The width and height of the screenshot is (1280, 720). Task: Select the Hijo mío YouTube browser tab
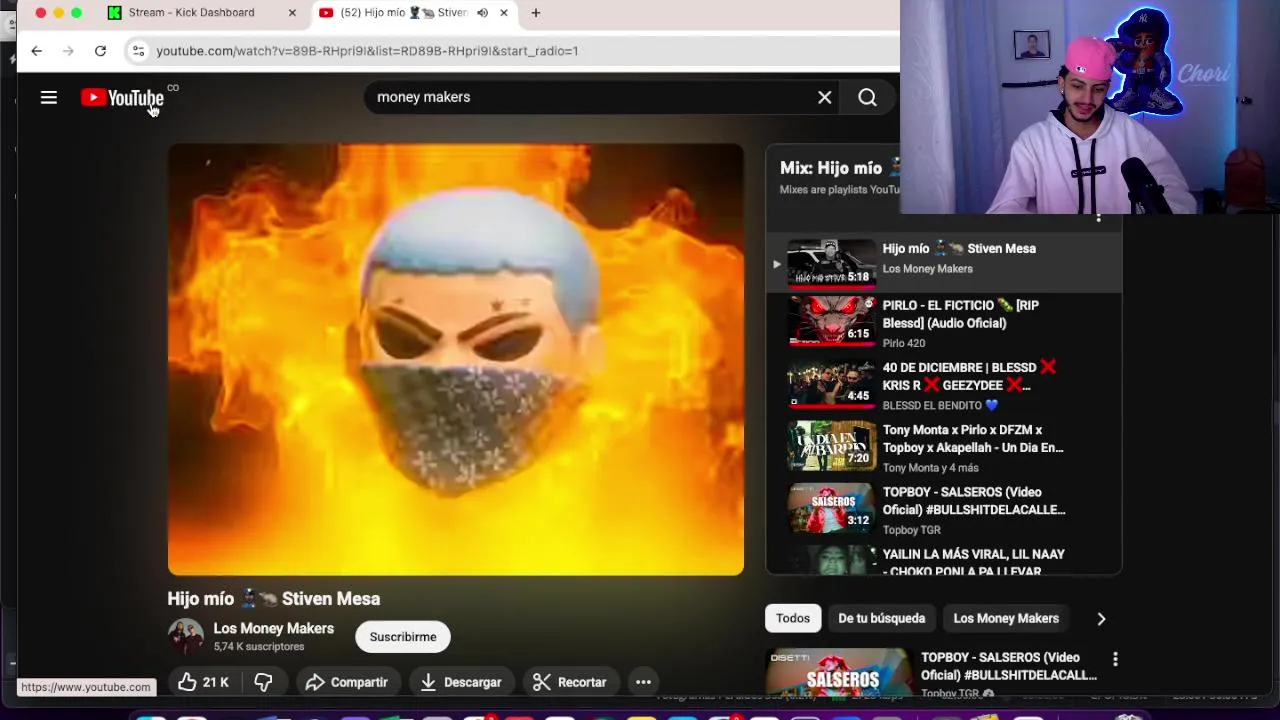tap(403, 13)
